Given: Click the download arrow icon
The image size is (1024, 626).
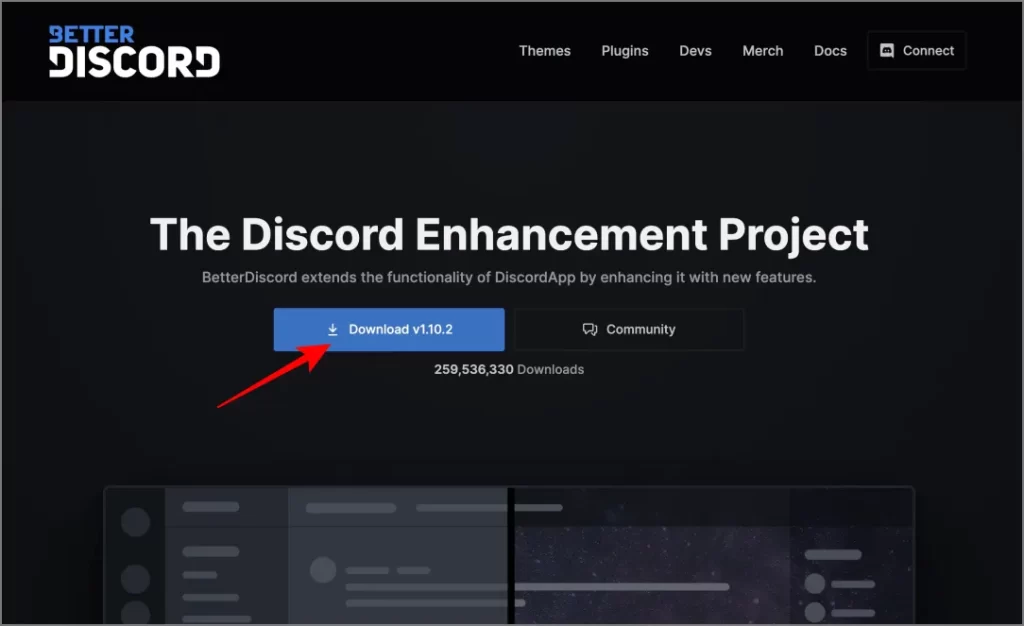Looking at the screenshot, I should (x=333, y=330).
